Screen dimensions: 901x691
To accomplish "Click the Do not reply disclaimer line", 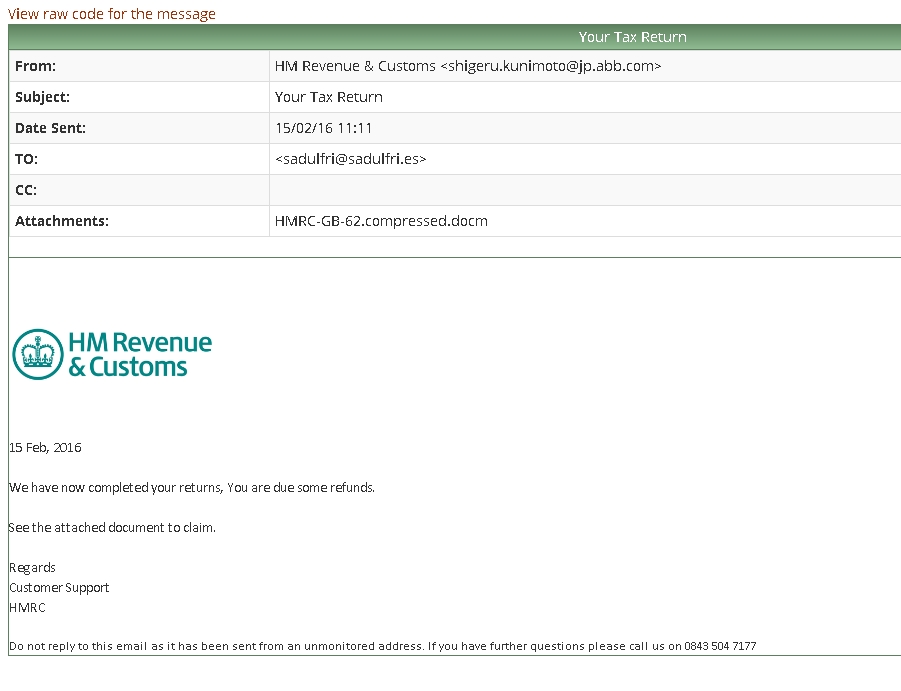I will tap(383, 646).
